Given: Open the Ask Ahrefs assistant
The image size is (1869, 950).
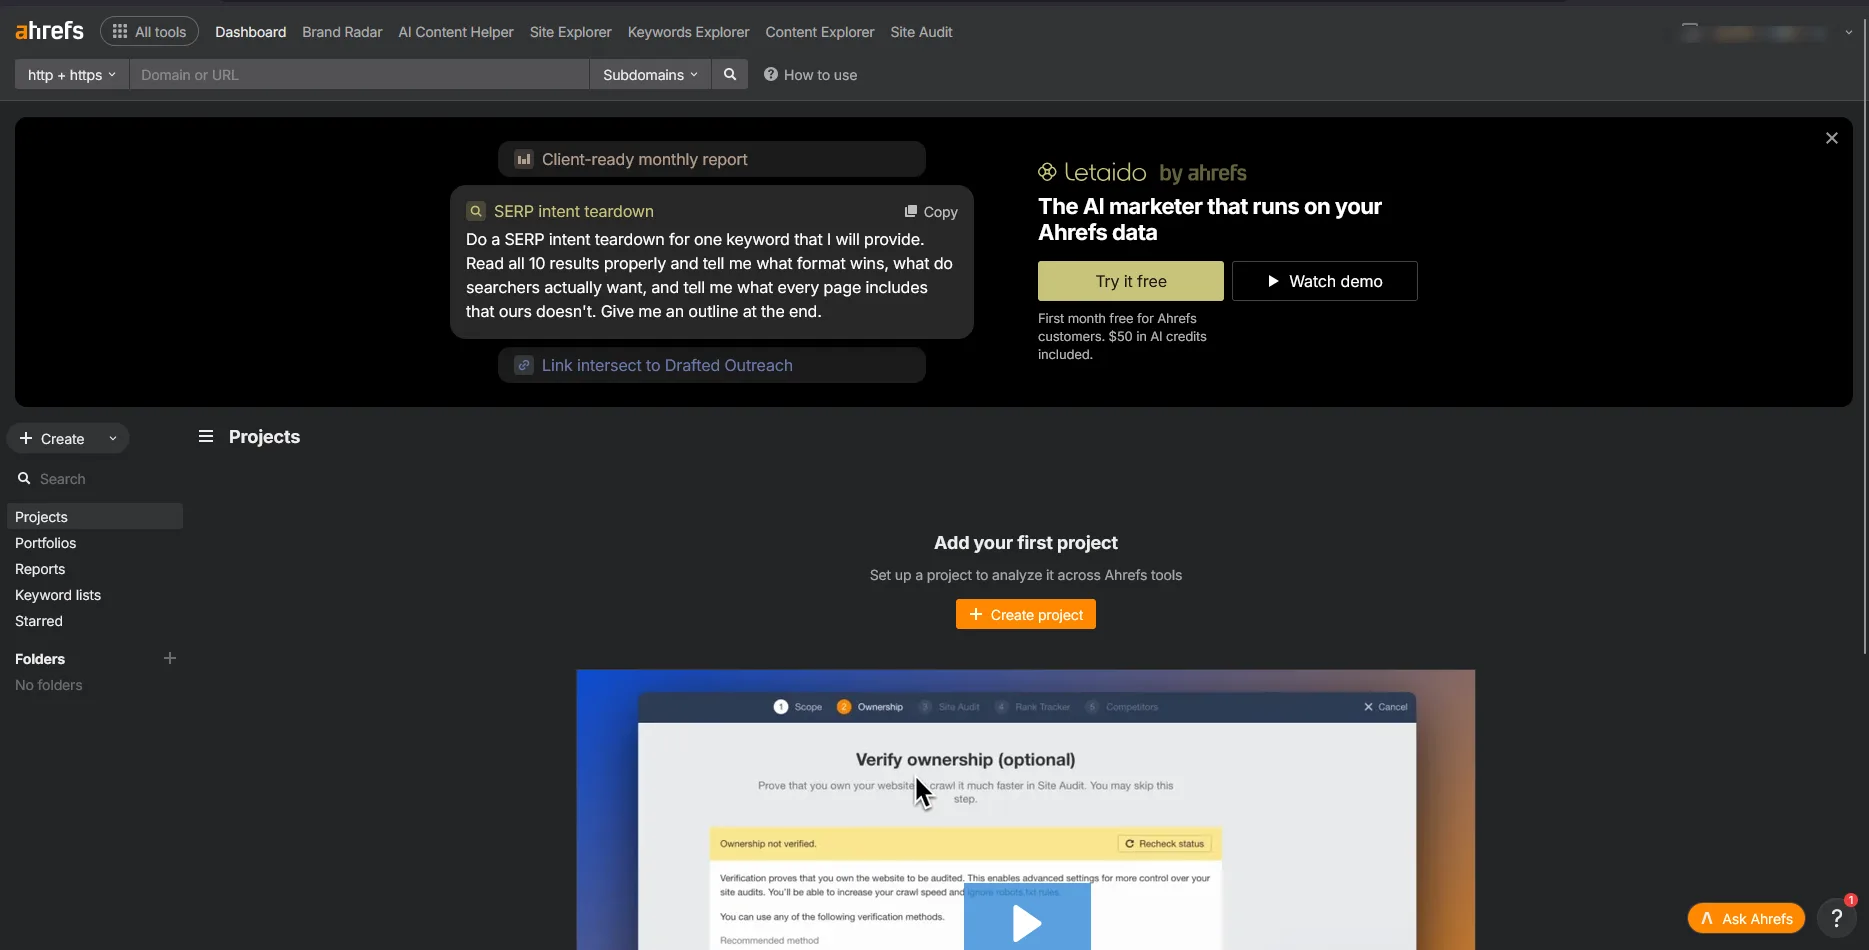Looking at the screenshot, I should (x=1746, y=918).
